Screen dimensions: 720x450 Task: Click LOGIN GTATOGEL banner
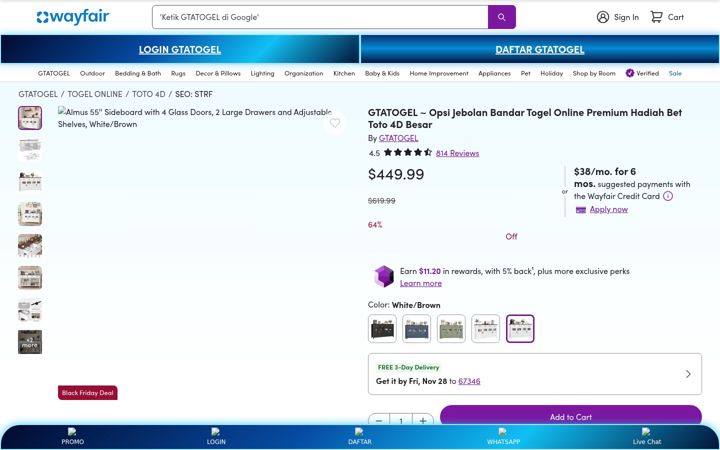pyautogui.click(x=180, y=49)
